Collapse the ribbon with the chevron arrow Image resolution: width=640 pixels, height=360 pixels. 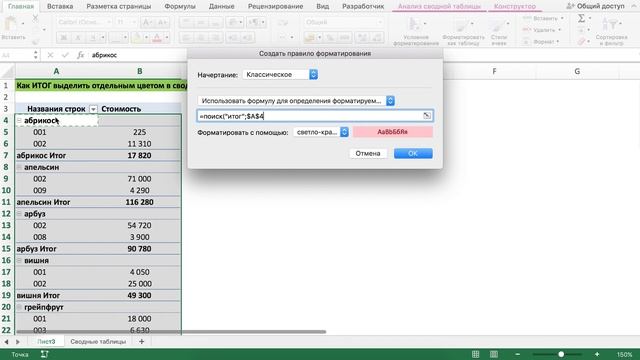pyautogui.click(x=634, y=6)
